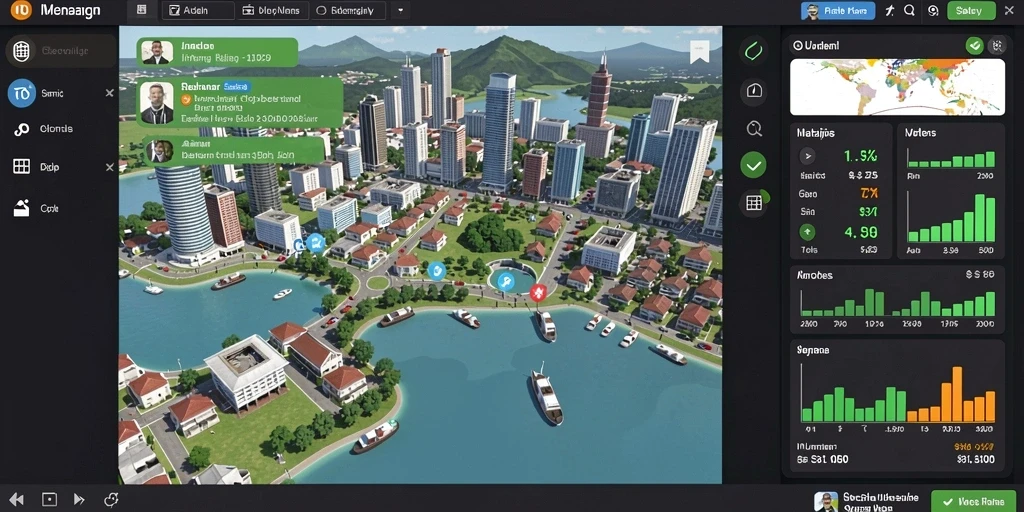Select the red map marker pin
This screenshot has height=512, width=1024.
tap(537, 292)
